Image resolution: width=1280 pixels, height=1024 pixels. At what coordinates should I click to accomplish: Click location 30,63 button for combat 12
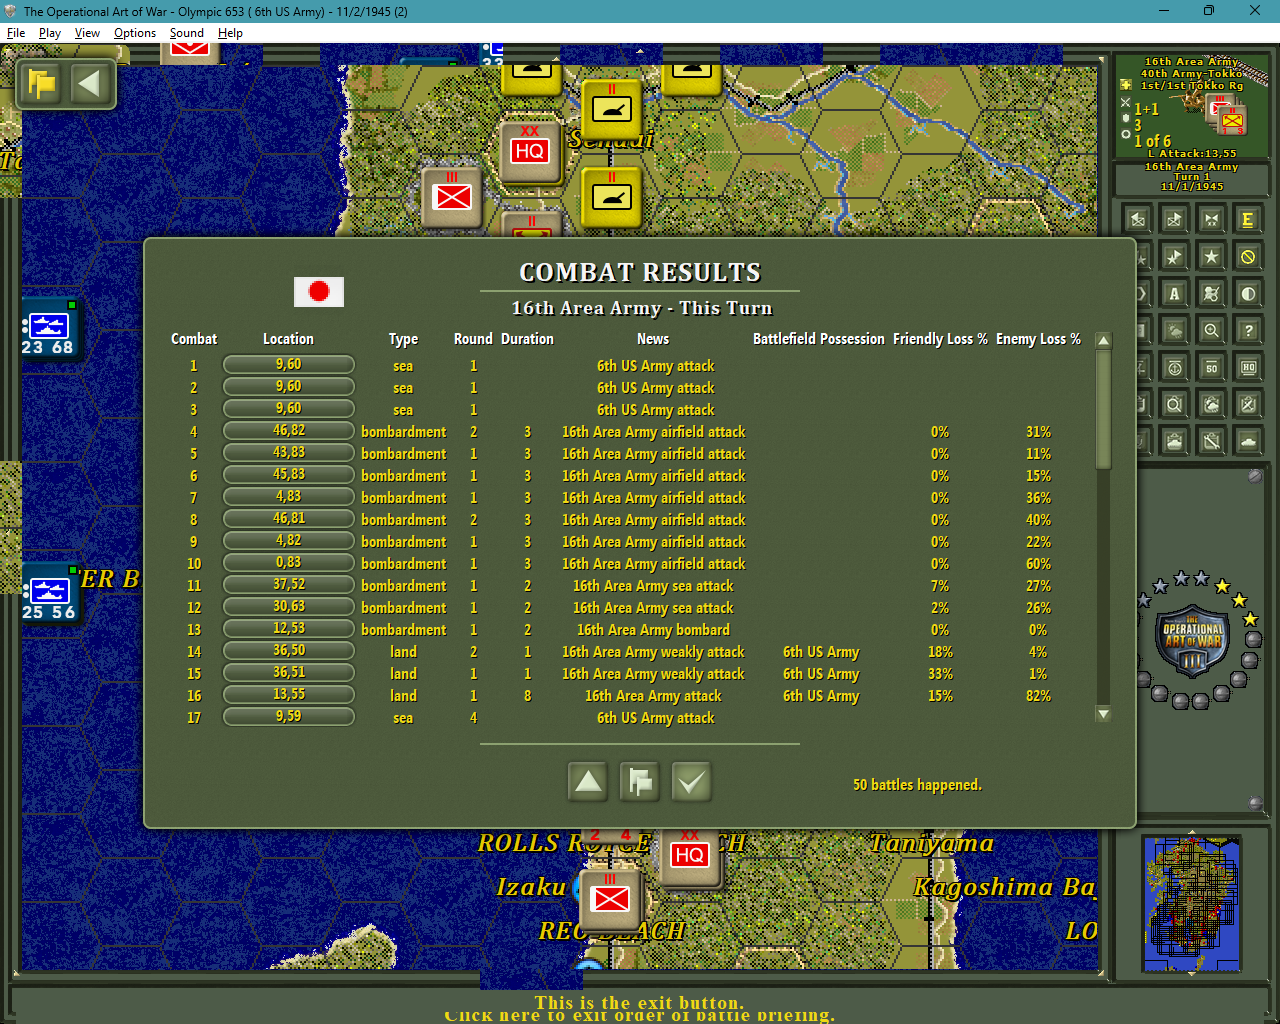[x=289, y=607]
